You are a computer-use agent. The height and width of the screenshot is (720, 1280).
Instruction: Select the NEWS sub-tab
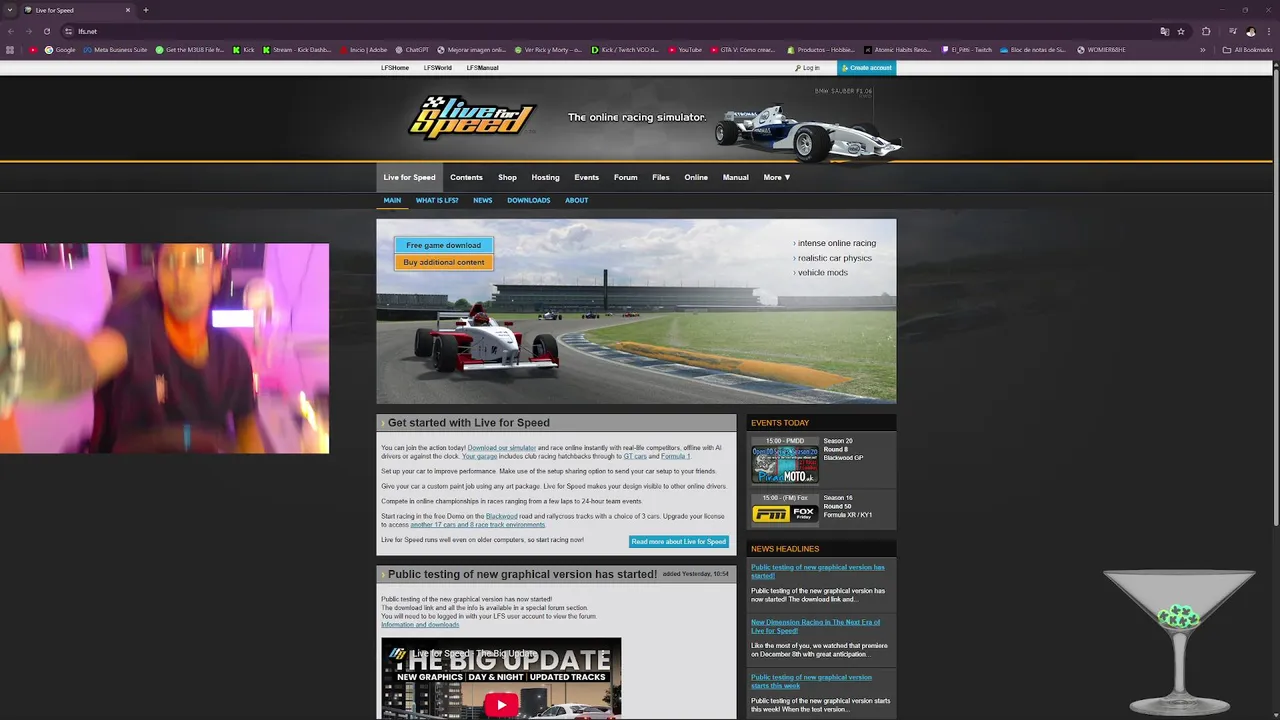pyautogui.click(x=482, y=200)
